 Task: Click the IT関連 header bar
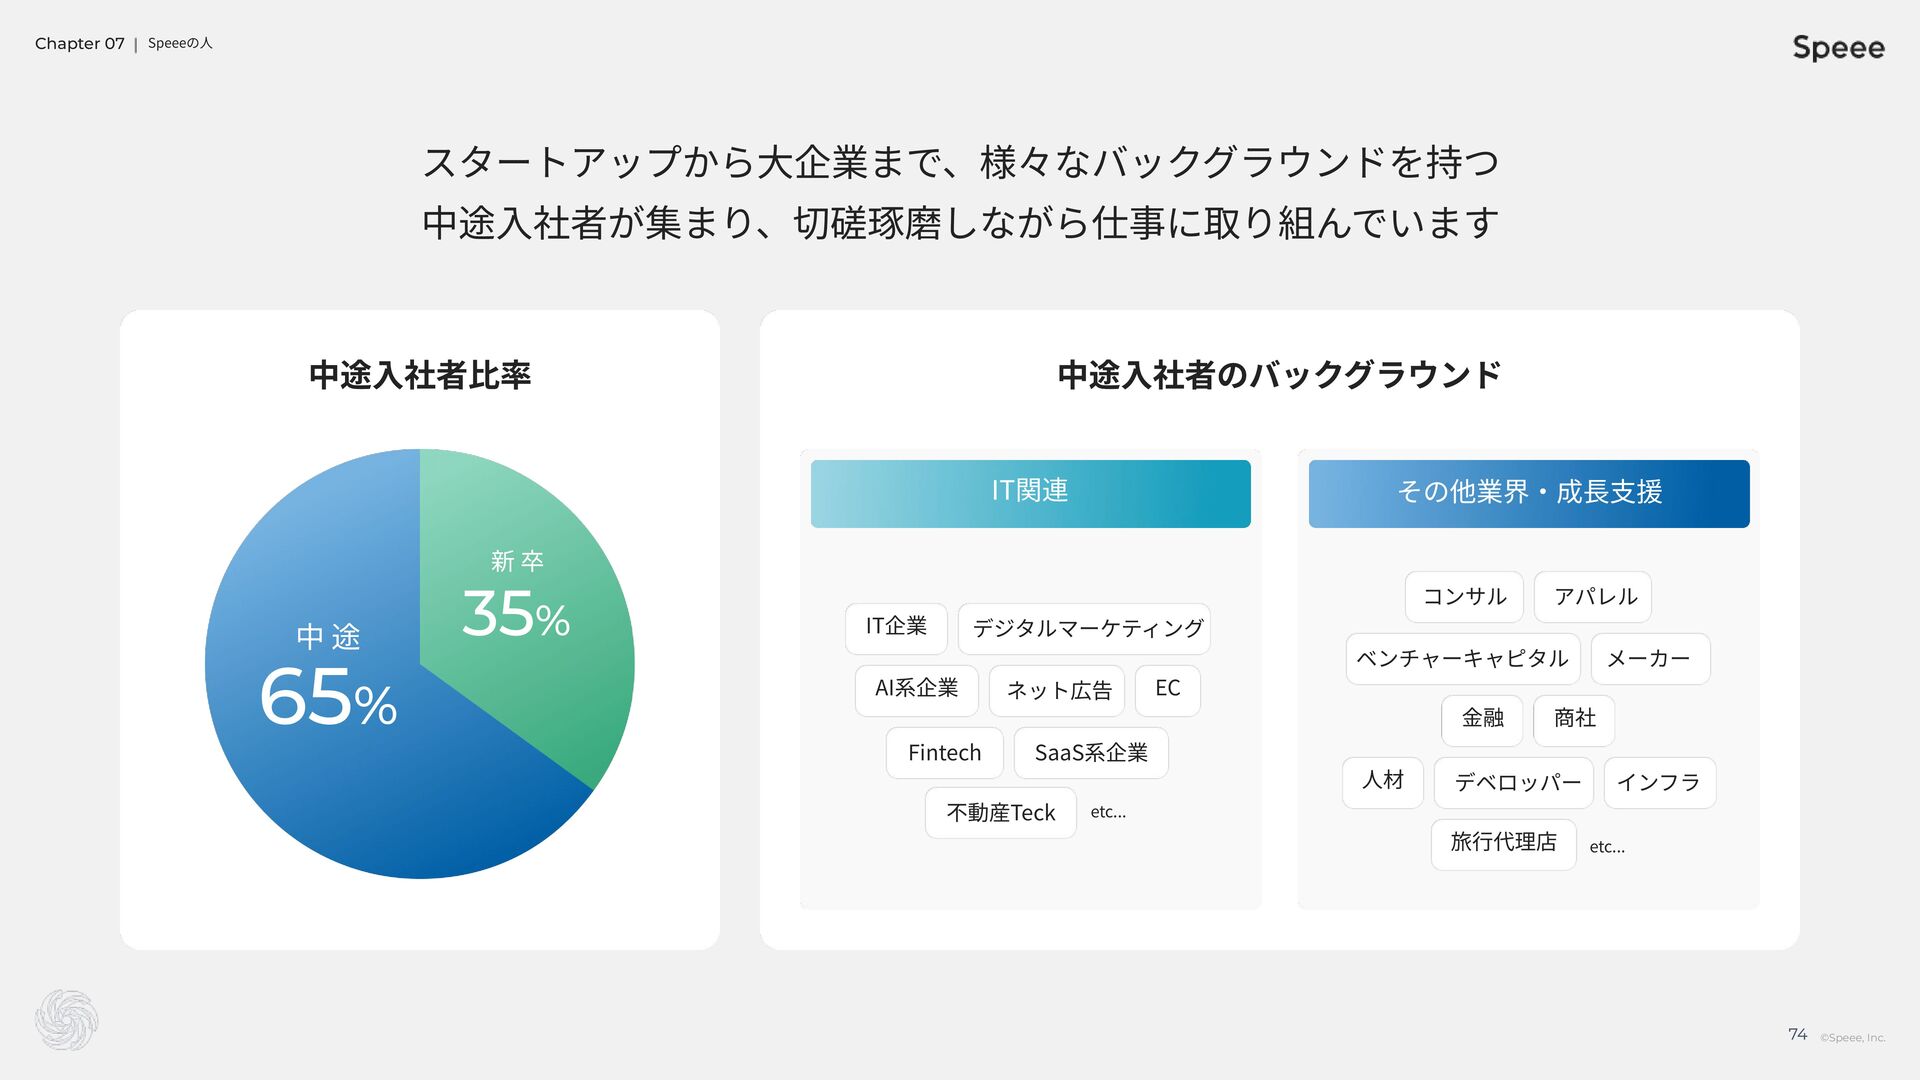pos(1030,493)
